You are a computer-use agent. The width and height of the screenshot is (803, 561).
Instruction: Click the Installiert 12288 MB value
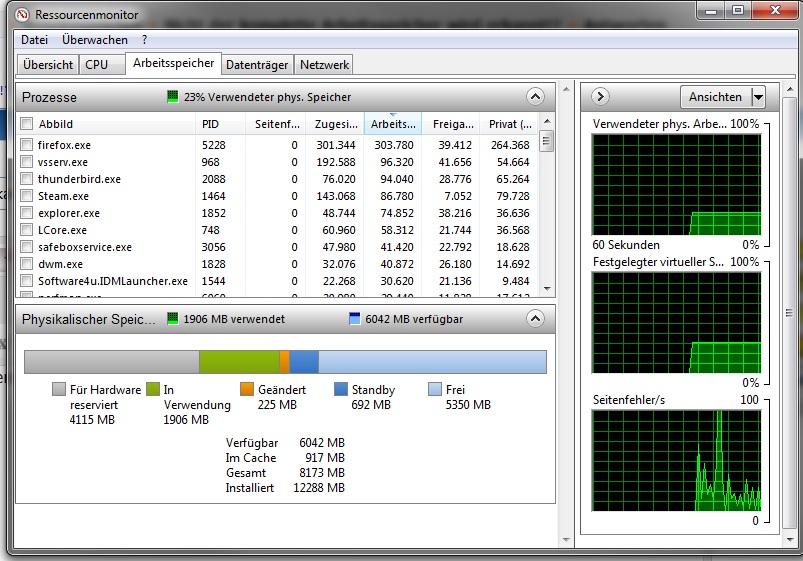[x=319, y=488]
